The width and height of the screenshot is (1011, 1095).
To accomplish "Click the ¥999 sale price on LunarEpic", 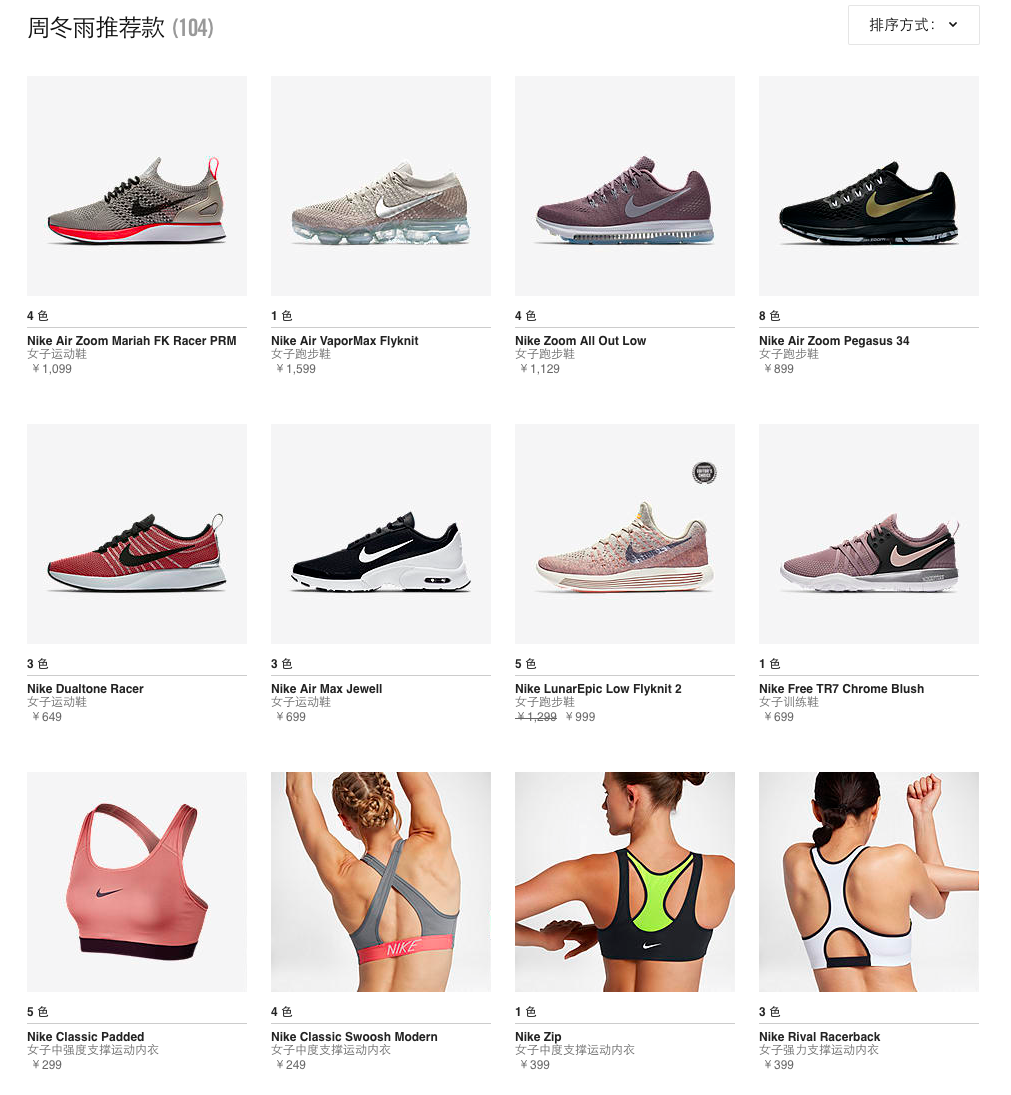I will click(580, 716).
